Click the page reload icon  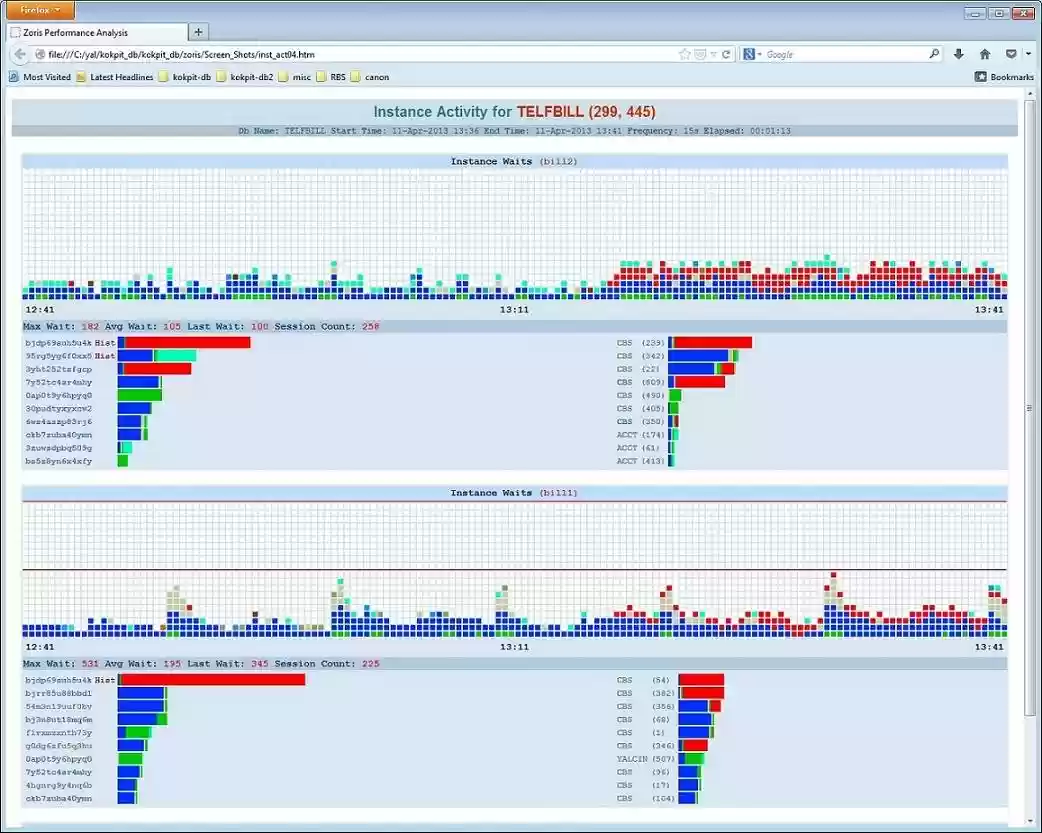[x=726, y=54]
